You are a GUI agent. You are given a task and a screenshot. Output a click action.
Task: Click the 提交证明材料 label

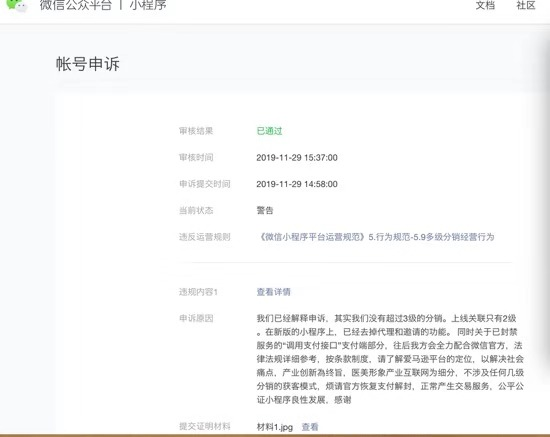click(x=204, y=426)
